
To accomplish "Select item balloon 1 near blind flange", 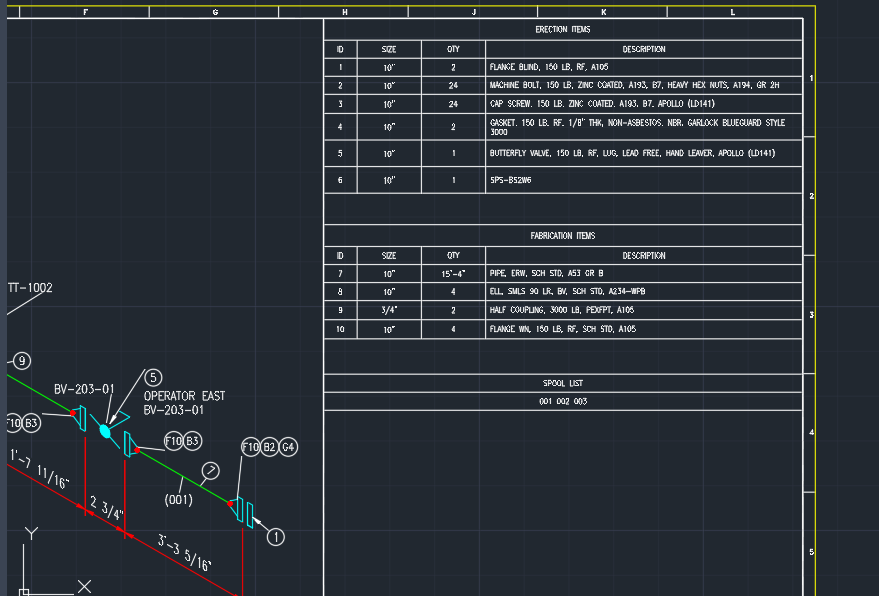I will [275, 537].
